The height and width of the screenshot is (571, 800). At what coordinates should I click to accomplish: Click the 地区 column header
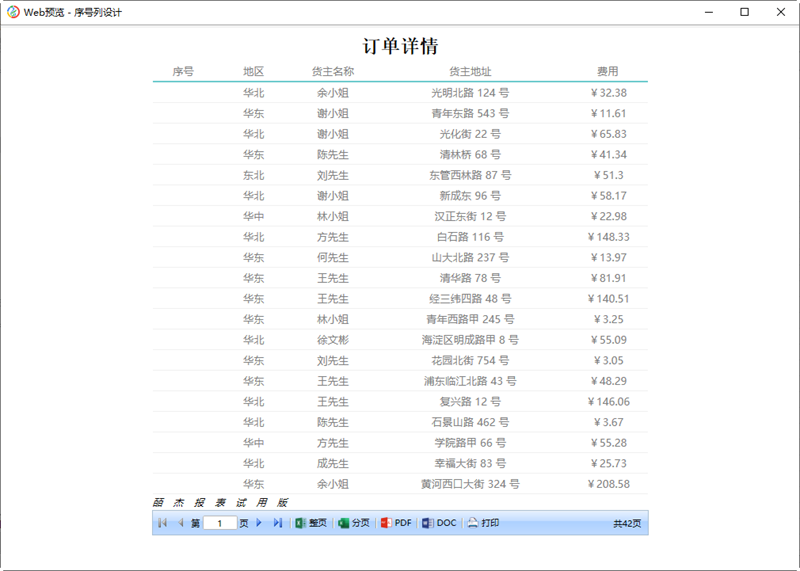[x=254, y=72]
